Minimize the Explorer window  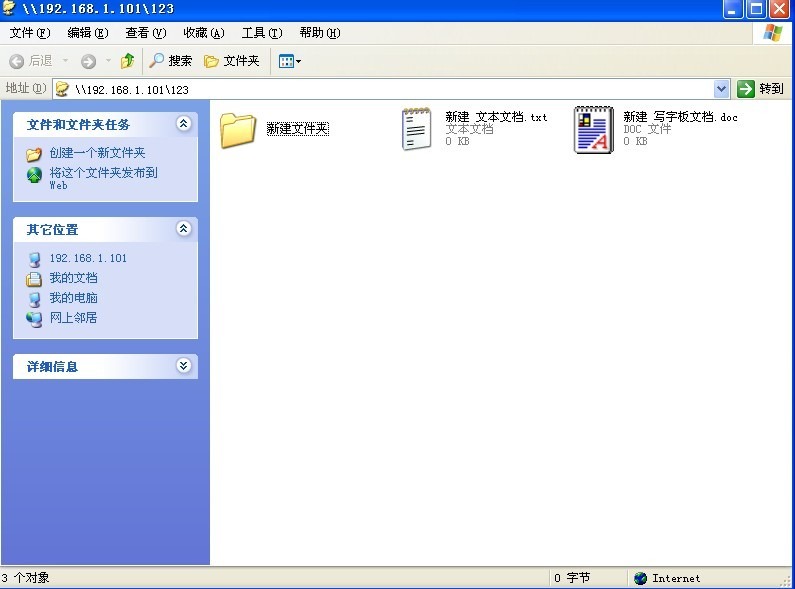[x=733, y=9]
